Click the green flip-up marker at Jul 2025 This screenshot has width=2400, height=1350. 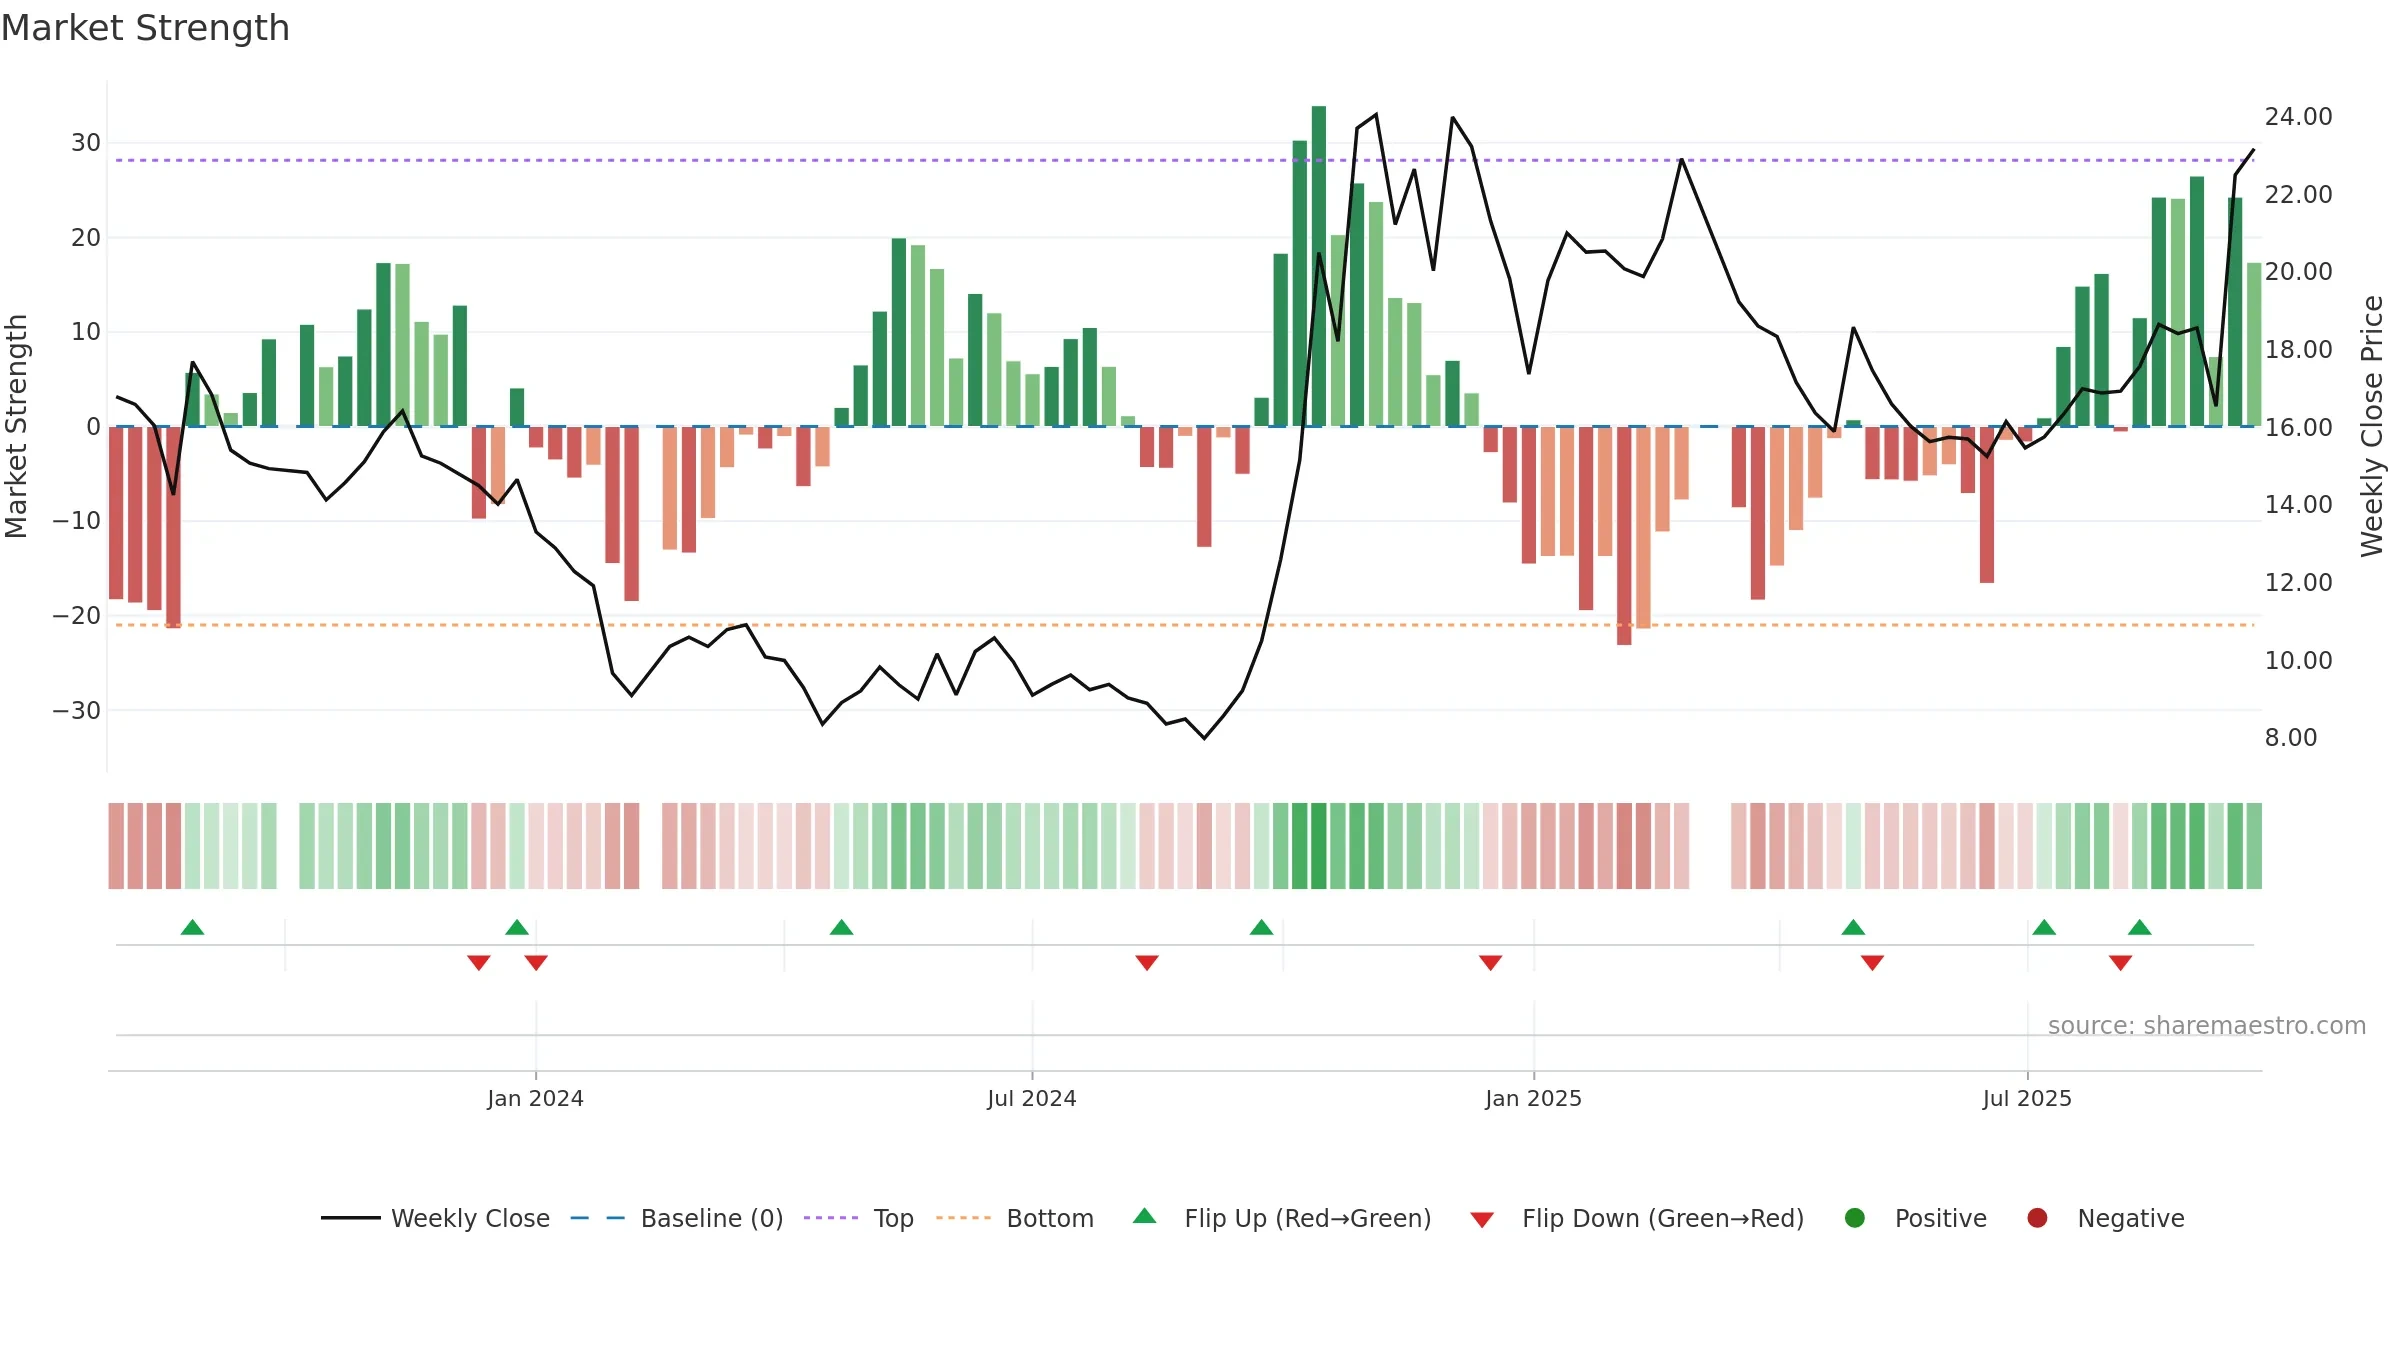tap(2044, 927)
